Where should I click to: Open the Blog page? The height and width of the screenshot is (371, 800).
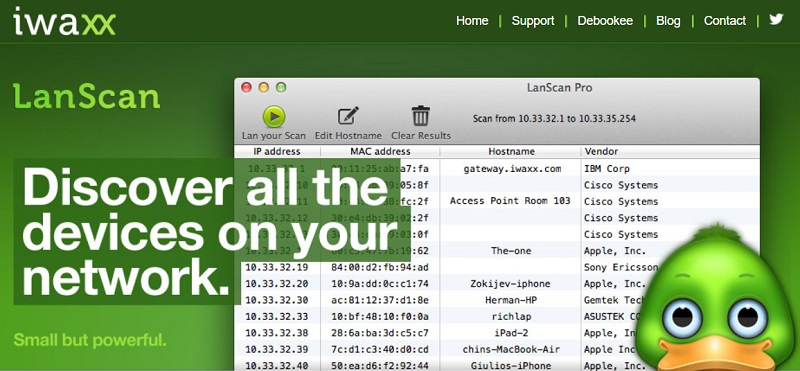point(668,21)
